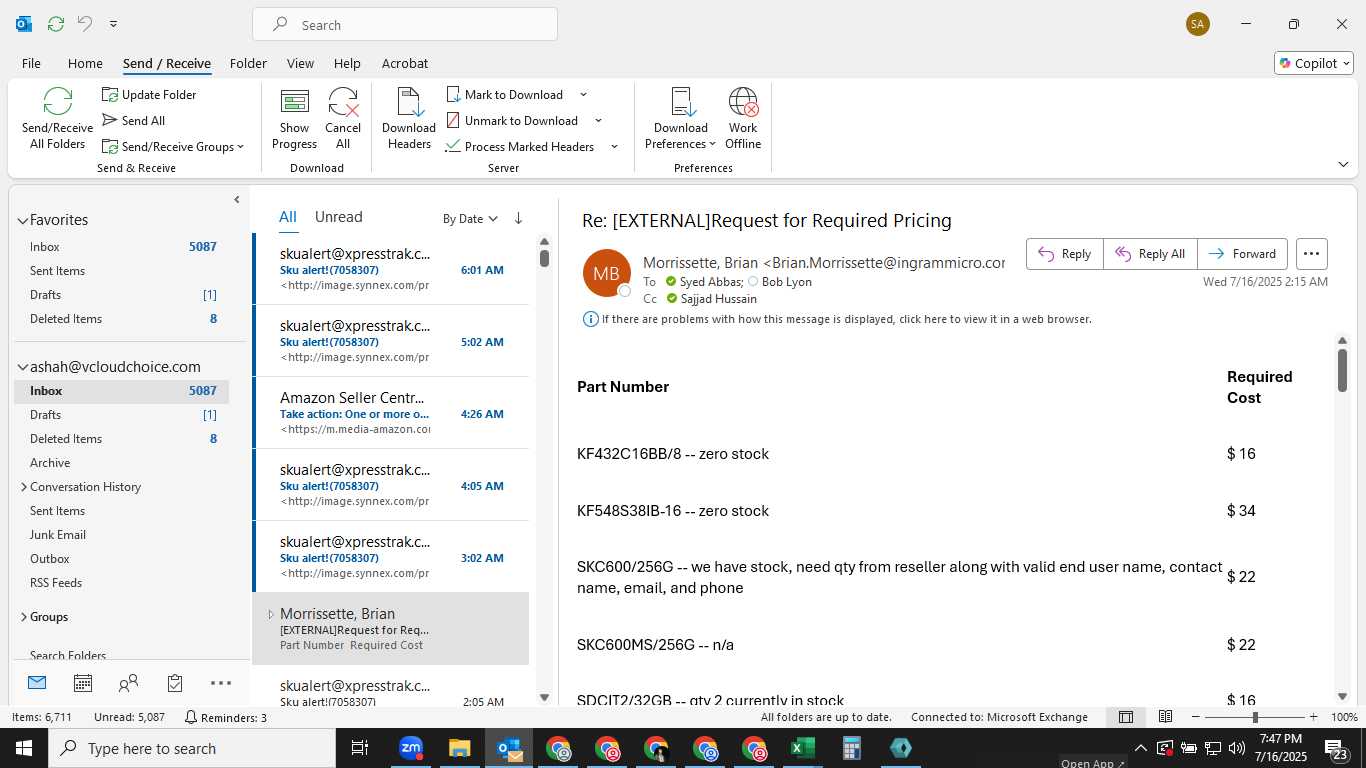Open more message actions ellipsis
1366x768 pixels.
1311,254
